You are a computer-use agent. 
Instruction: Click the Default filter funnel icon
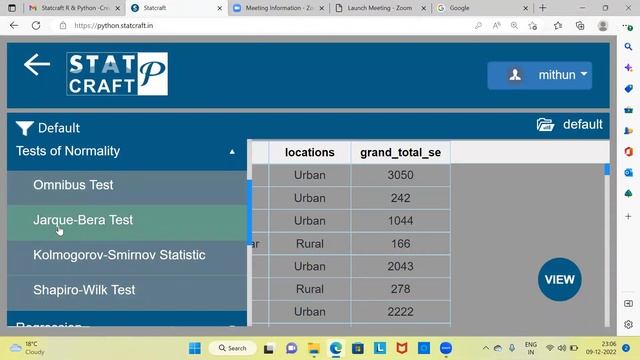coord(24,128)
